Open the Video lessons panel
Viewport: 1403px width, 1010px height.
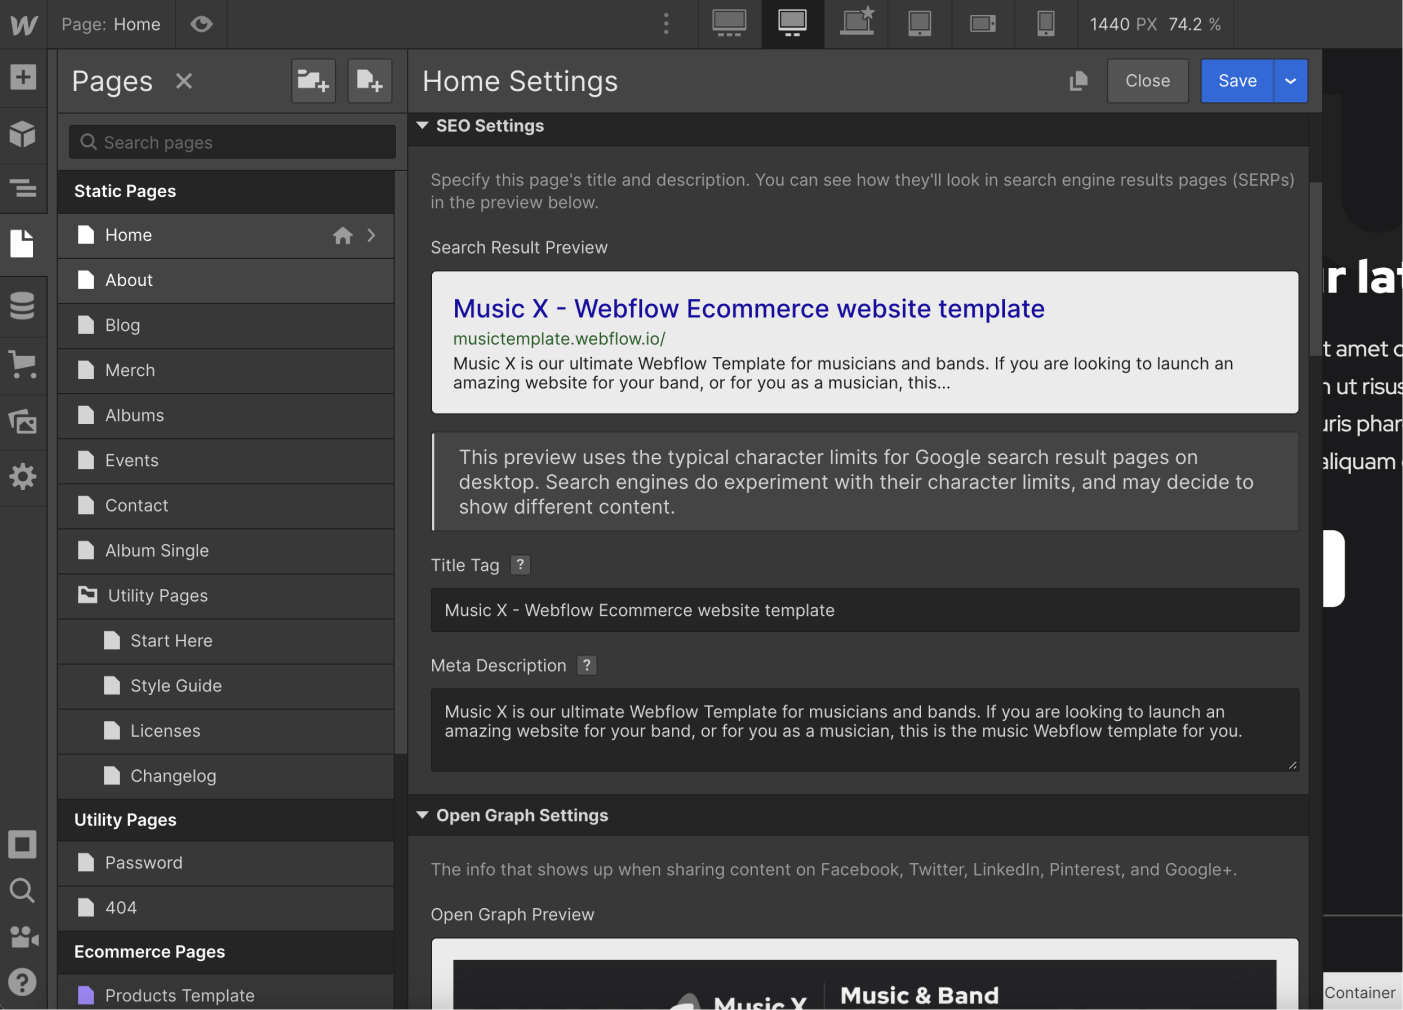tap(22, 936)
